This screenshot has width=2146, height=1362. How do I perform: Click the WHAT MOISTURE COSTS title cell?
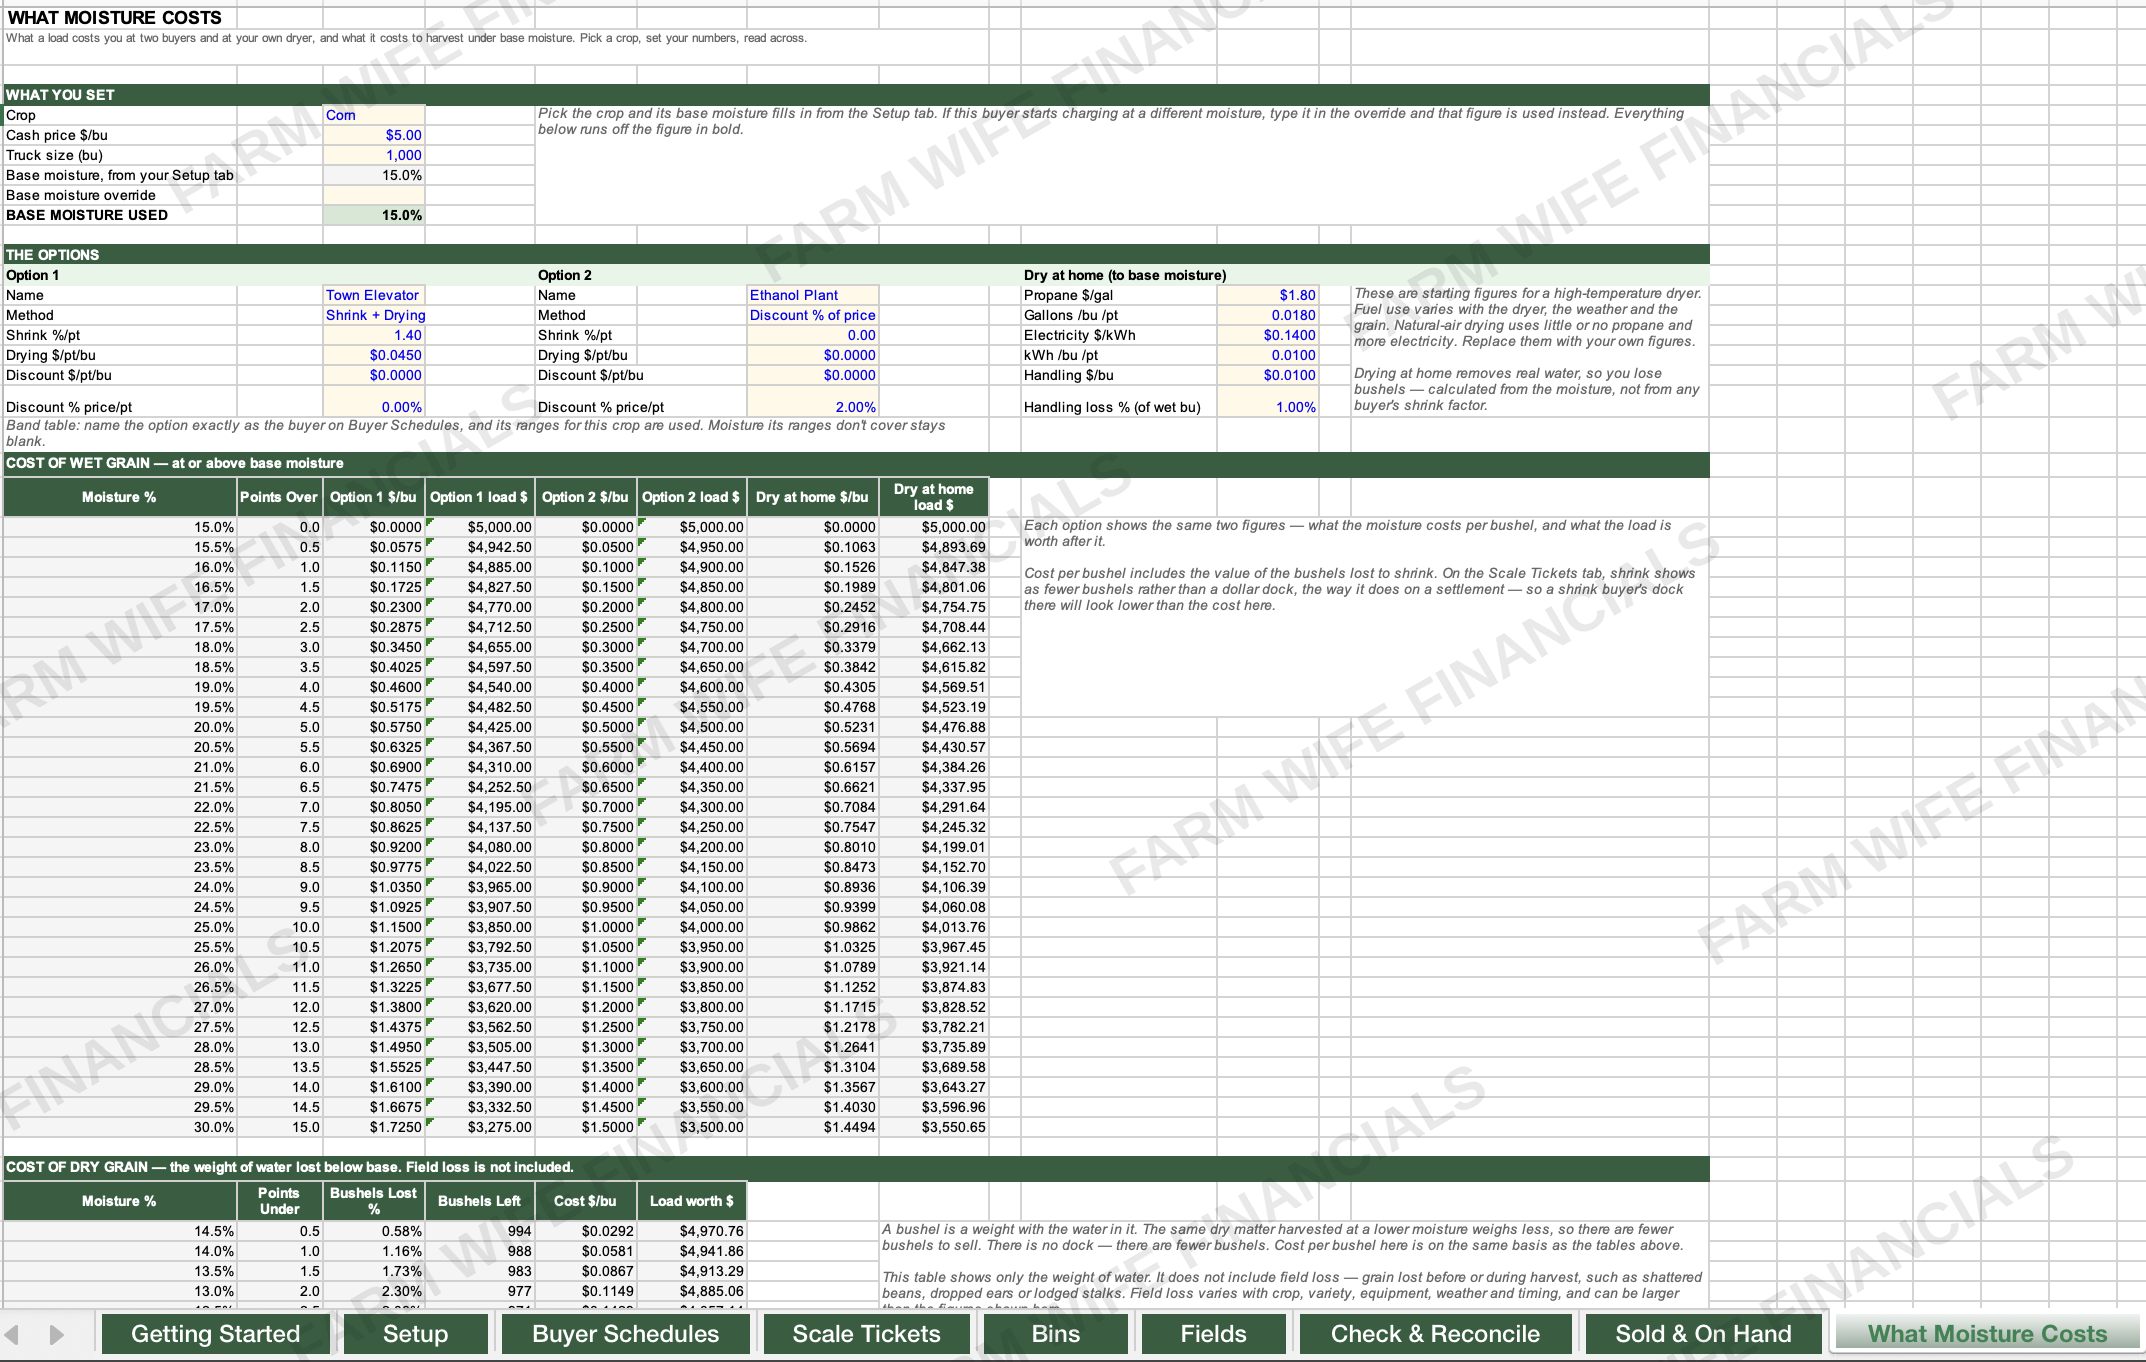[x=114, y=18]
